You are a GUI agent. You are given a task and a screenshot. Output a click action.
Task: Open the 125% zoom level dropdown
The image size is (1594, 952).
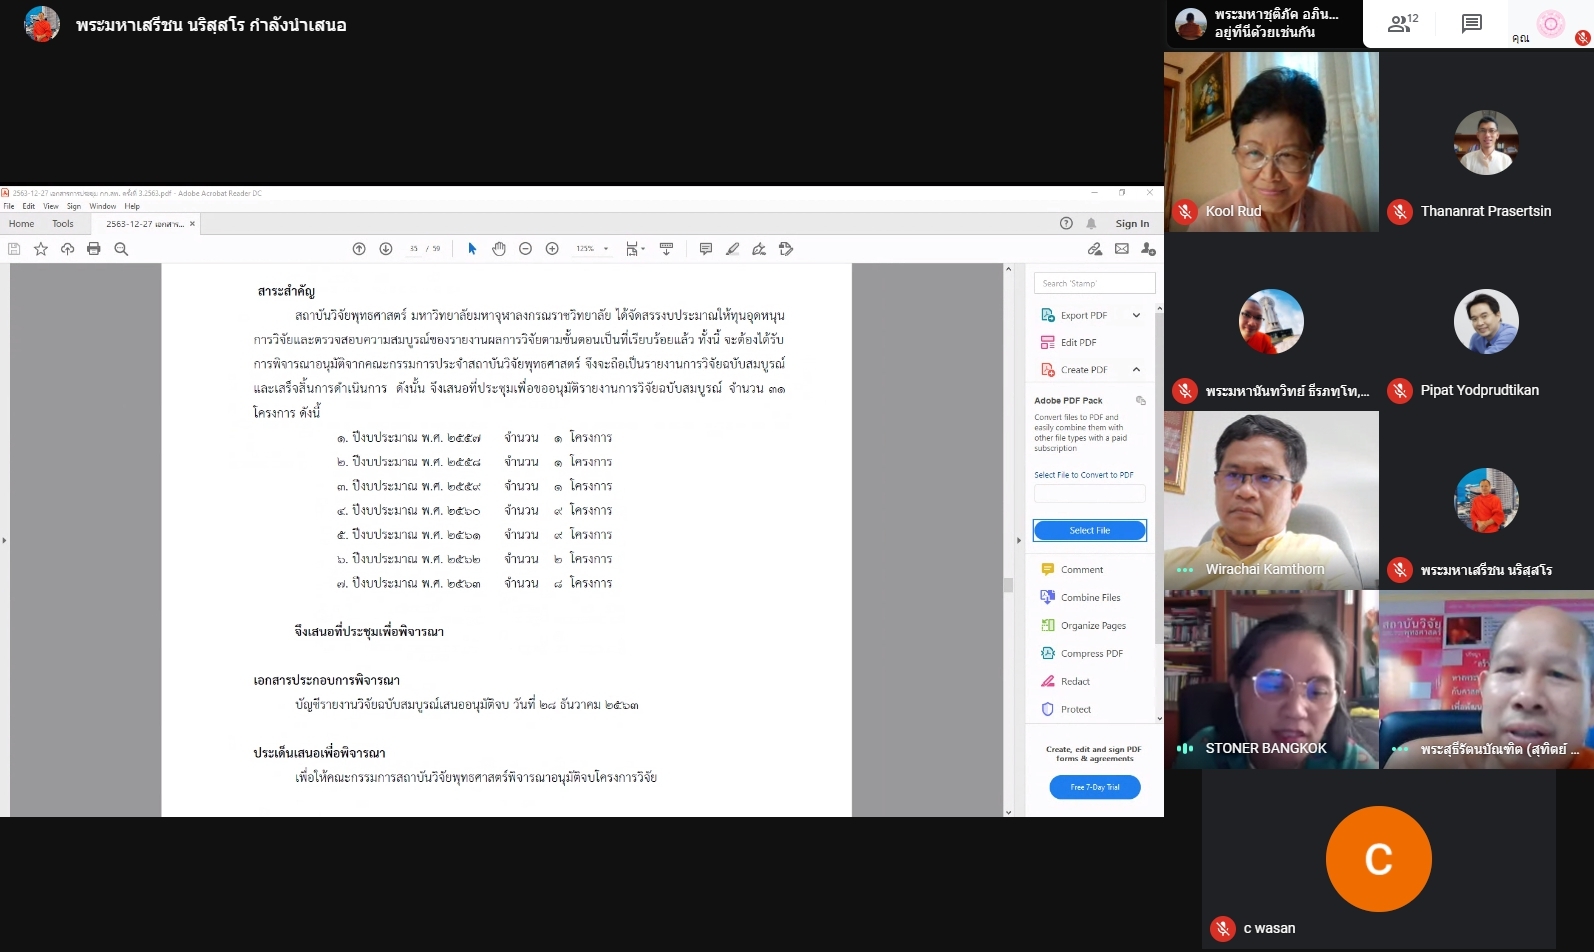pos(592,249)
